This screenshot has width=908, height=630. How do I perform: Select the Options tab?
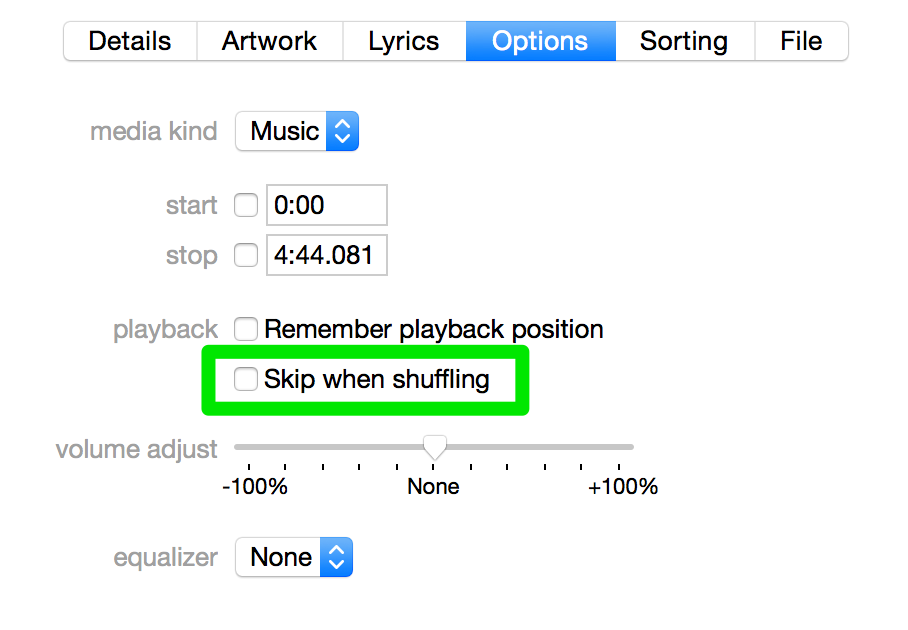point(540,42)
